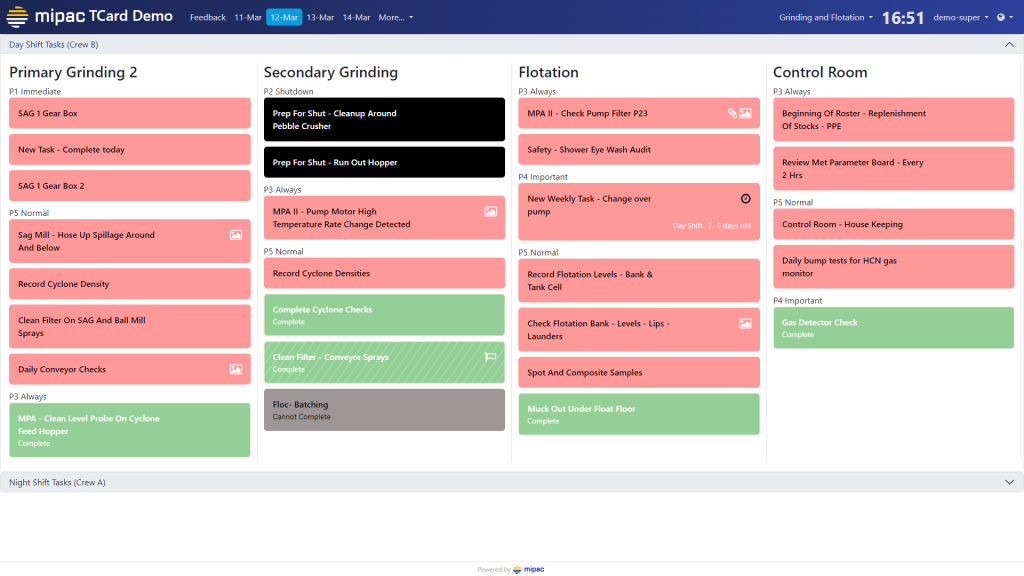1024x576 pixels.
Task: Click the clock icon on New Weekly Task card
Action: pos(745,198)
